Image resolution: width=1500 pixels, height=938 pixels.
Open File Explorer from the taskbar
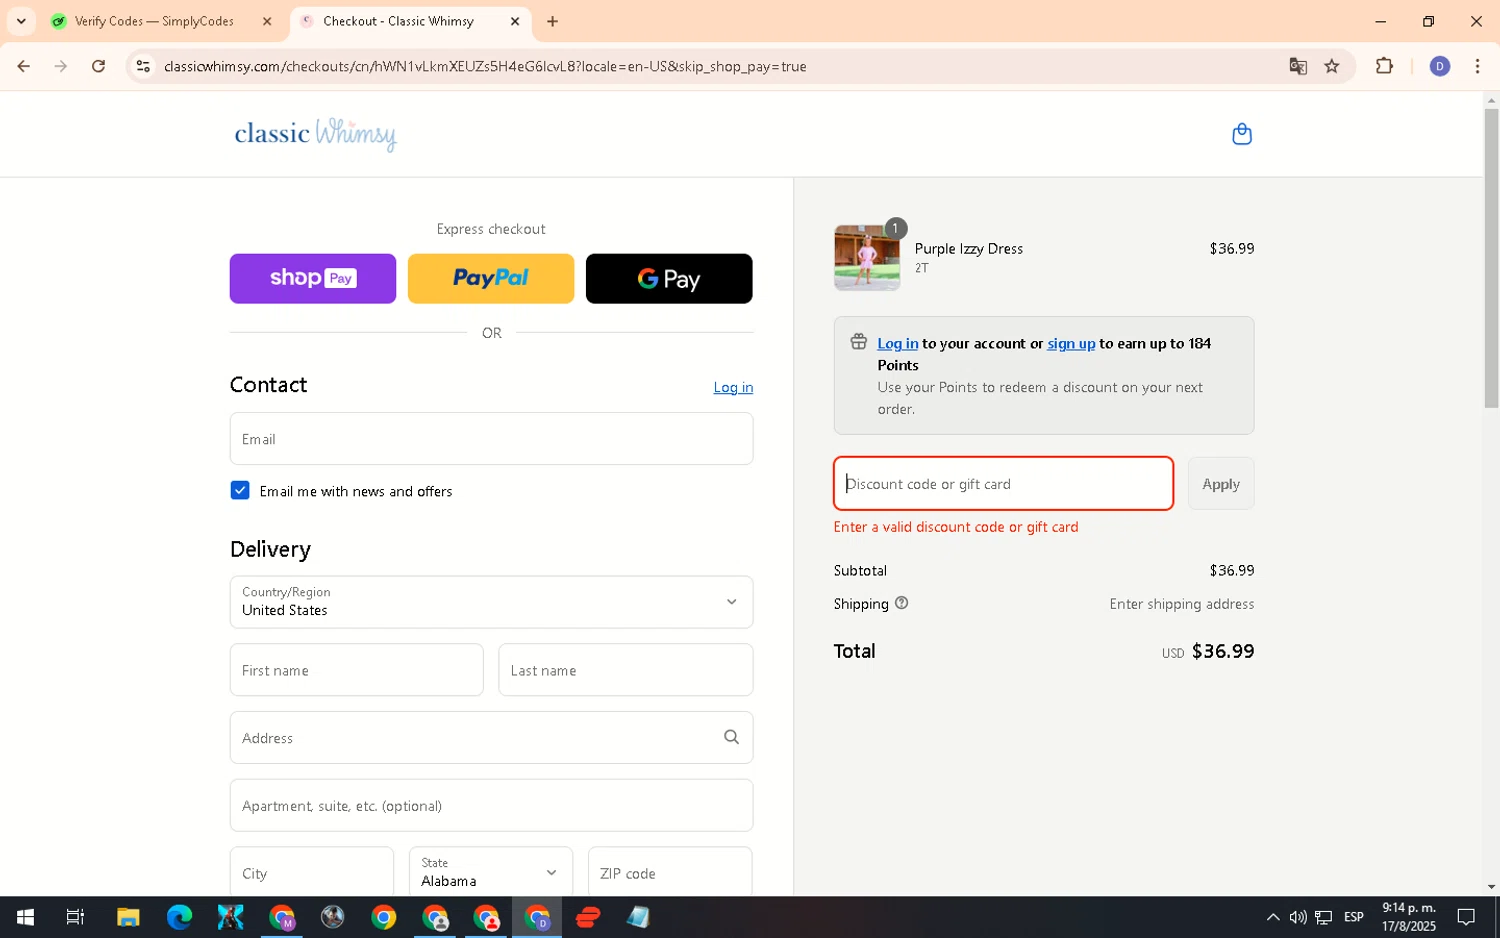(128, 917)
